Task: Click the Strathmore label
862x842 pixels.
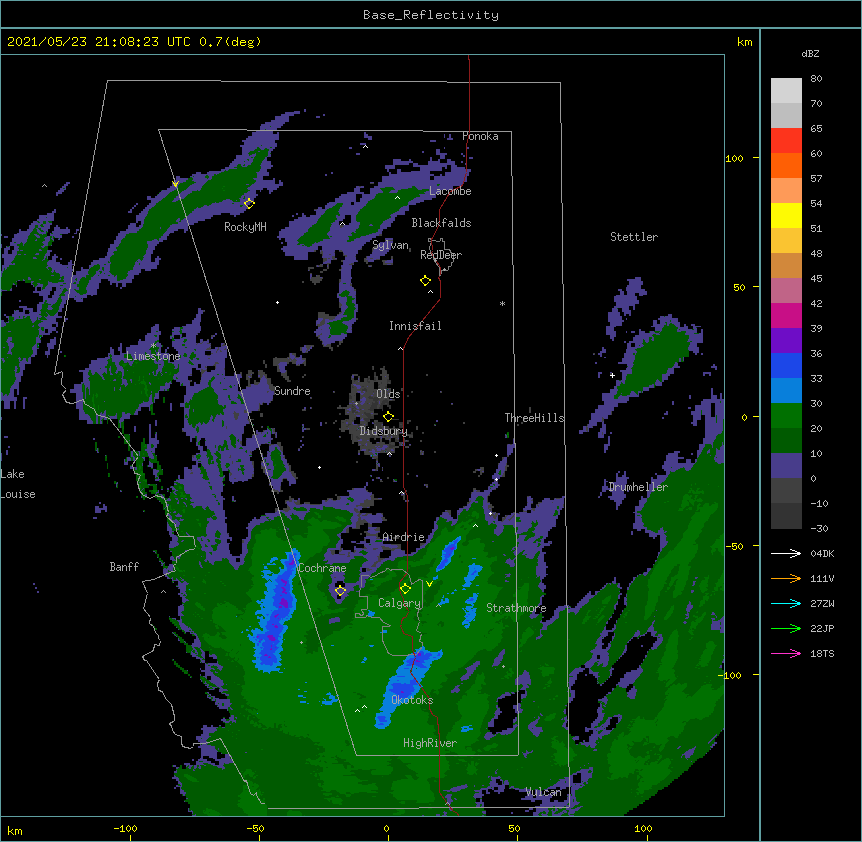Action: pyautogui.click(x=516, y=608)
